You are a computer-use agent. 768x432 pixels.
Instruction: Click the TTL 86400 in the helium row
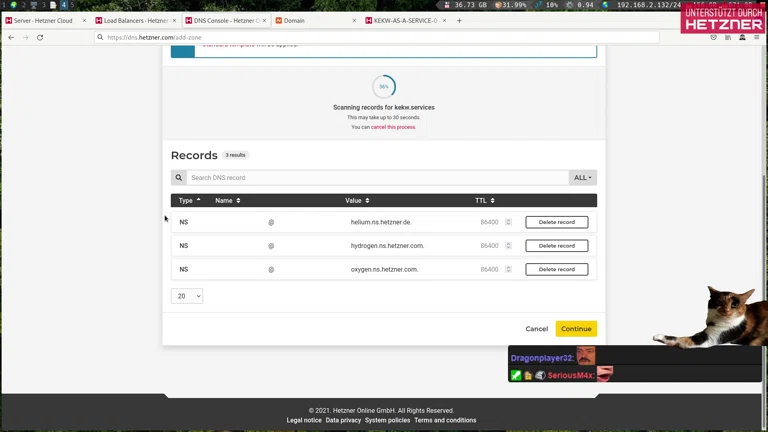click(489, 222)
